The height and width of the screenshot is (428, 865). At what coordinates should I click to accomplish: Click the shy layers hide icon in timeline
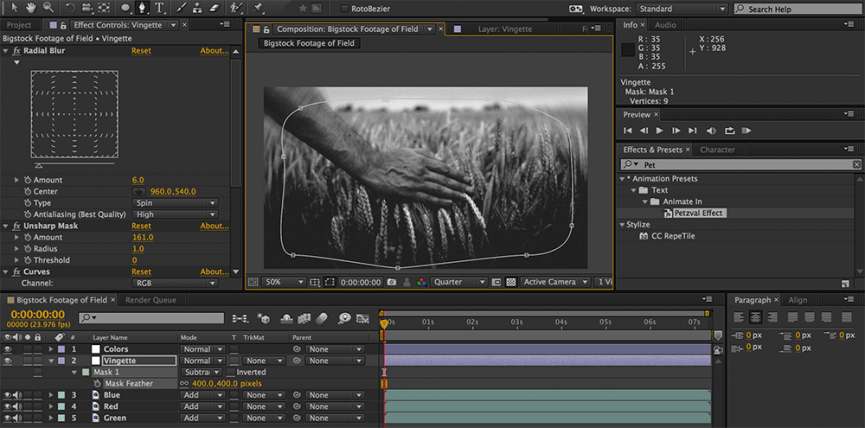pos(287,318)
